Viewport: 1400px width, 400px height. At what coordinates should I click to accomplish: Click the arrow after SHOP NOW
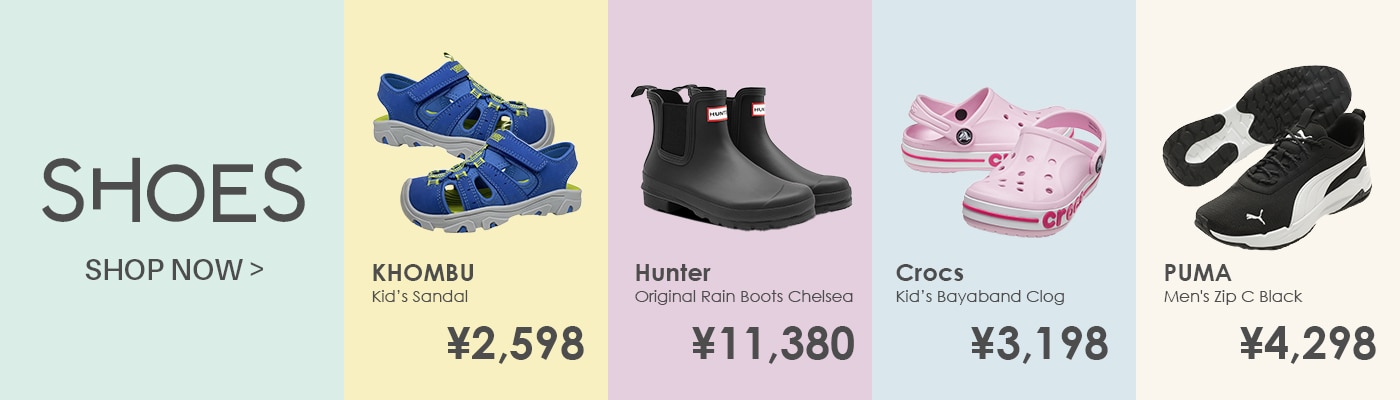[258, 269]
